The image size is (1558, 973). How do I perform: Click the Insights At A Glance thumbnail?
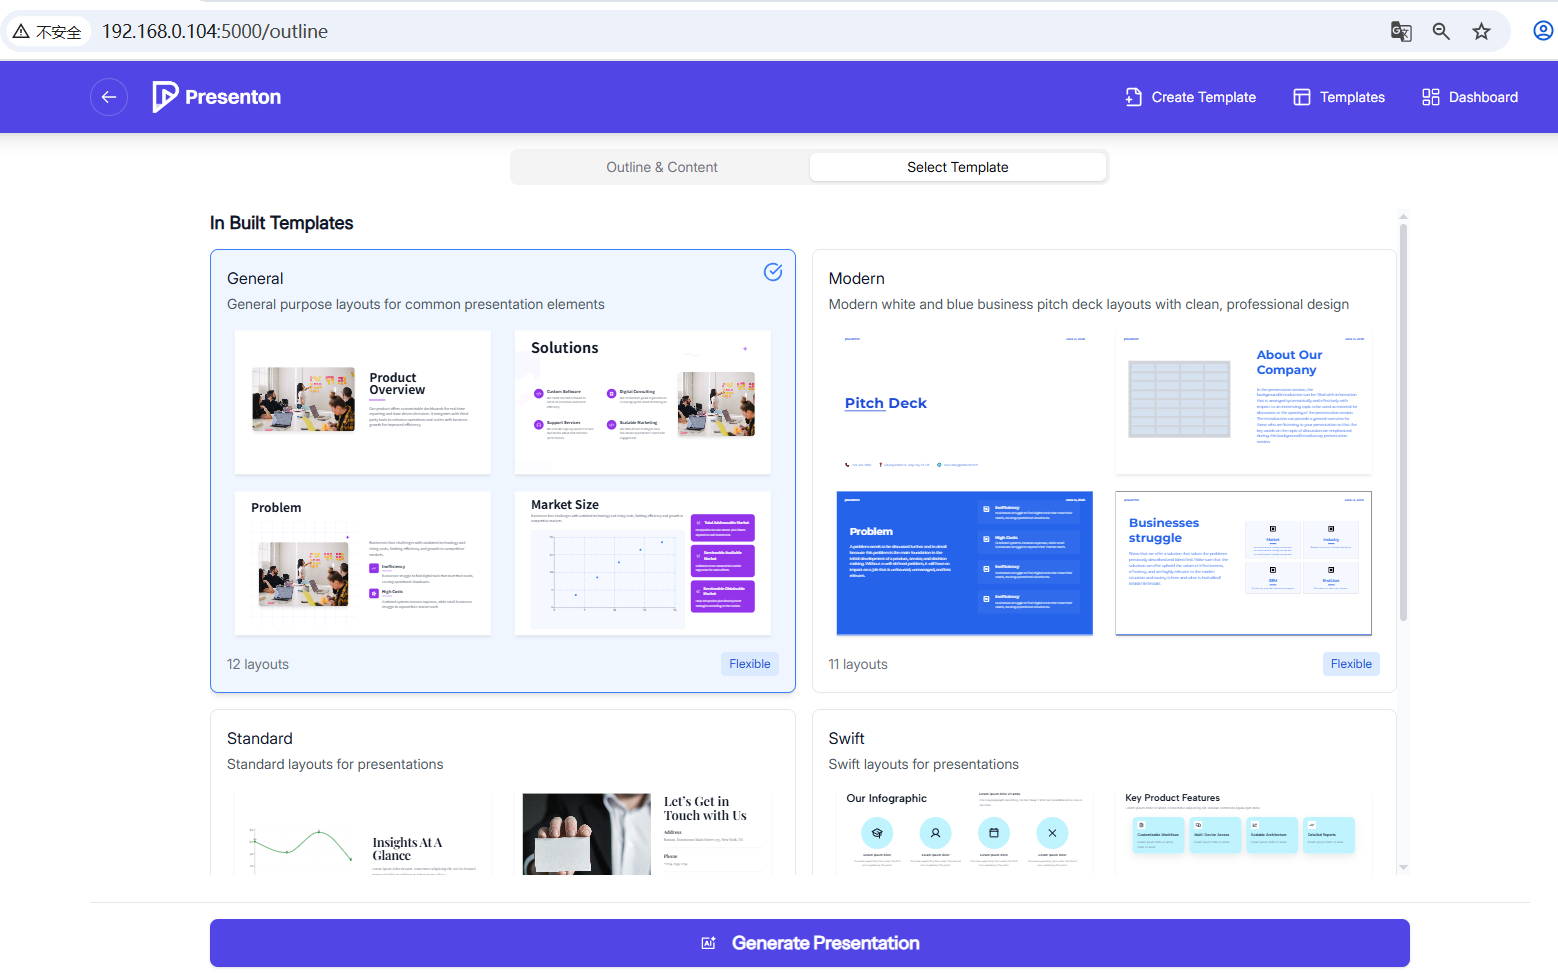363,834
